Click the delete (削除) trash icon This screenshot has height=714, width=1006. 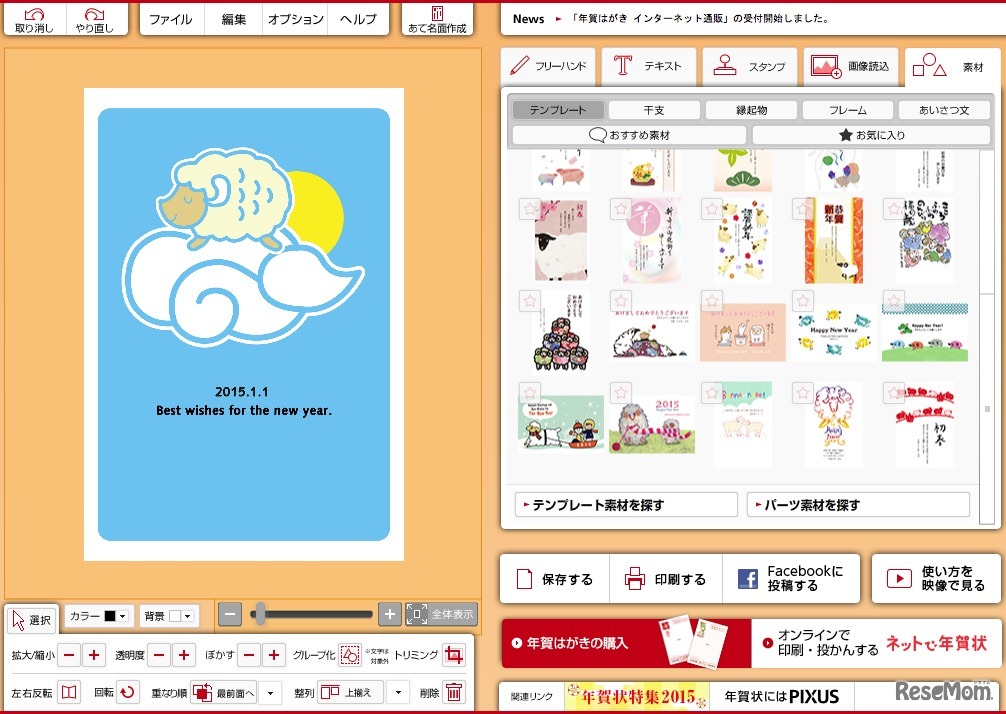[x=454, y=692]
